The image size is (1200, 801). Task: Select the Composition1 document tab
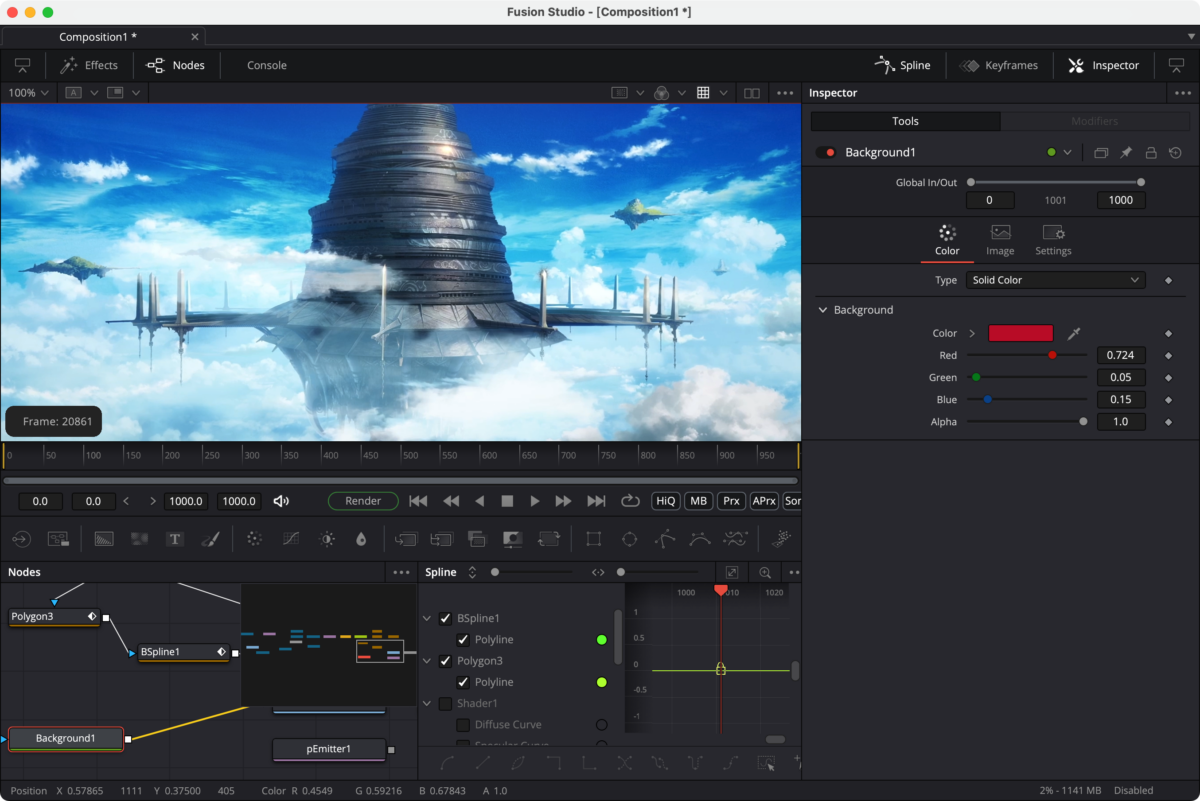pos(98,37)
